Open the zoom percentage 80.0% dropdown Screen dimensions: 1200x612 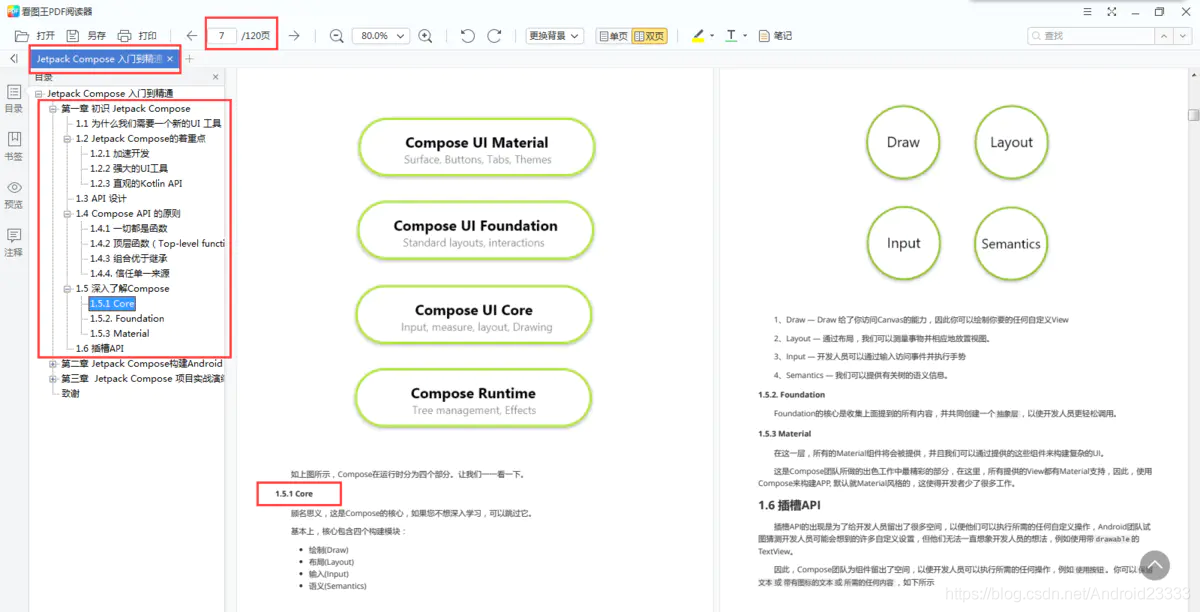pyautogui.click(x=381, y=36)
